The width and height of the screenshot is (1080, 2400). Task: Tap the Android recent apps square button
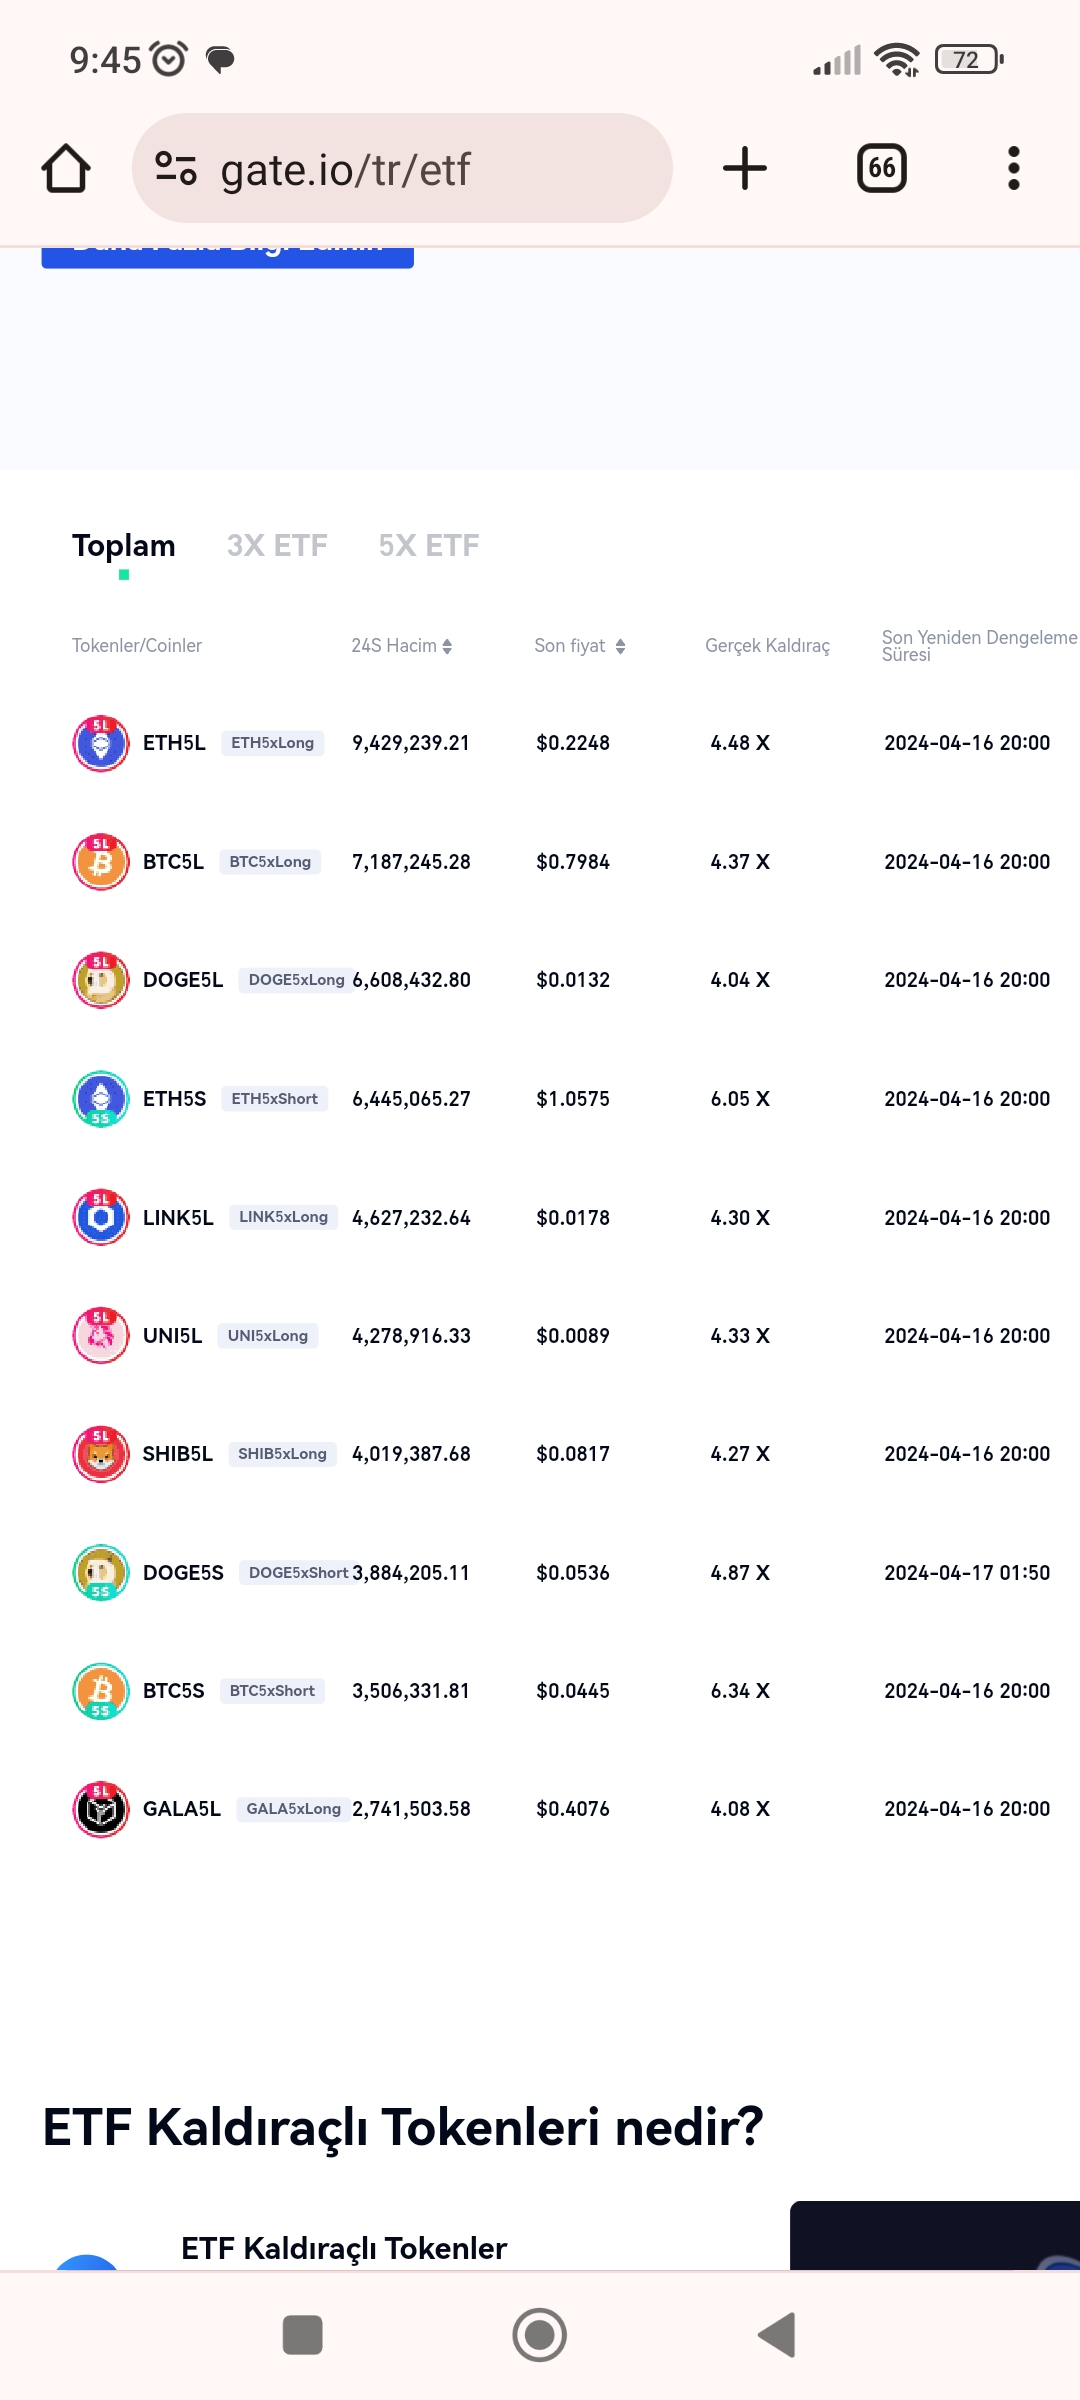pos(303,2335)
